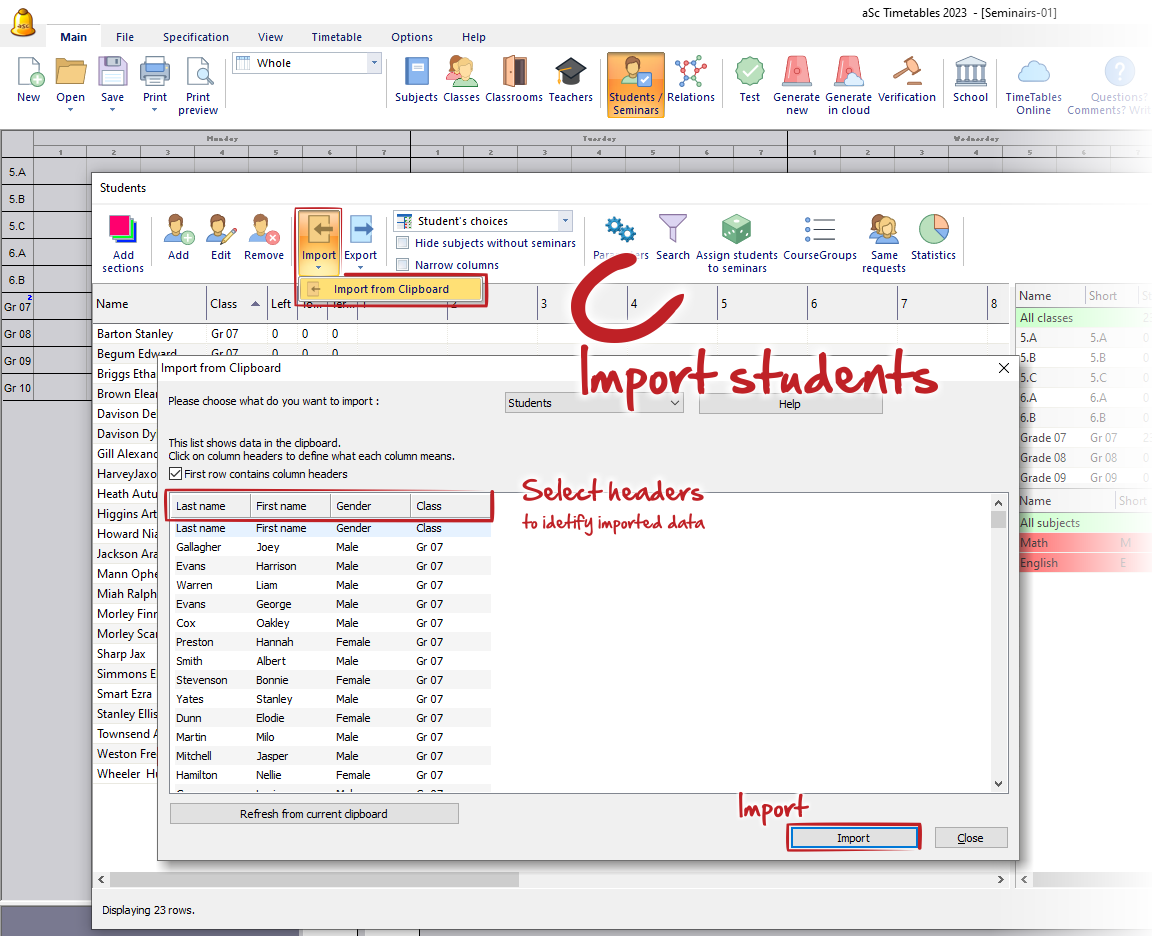Screen dimensions: 1152x936
Task: Run the timetable Test
Action: [x=750, y=79]
